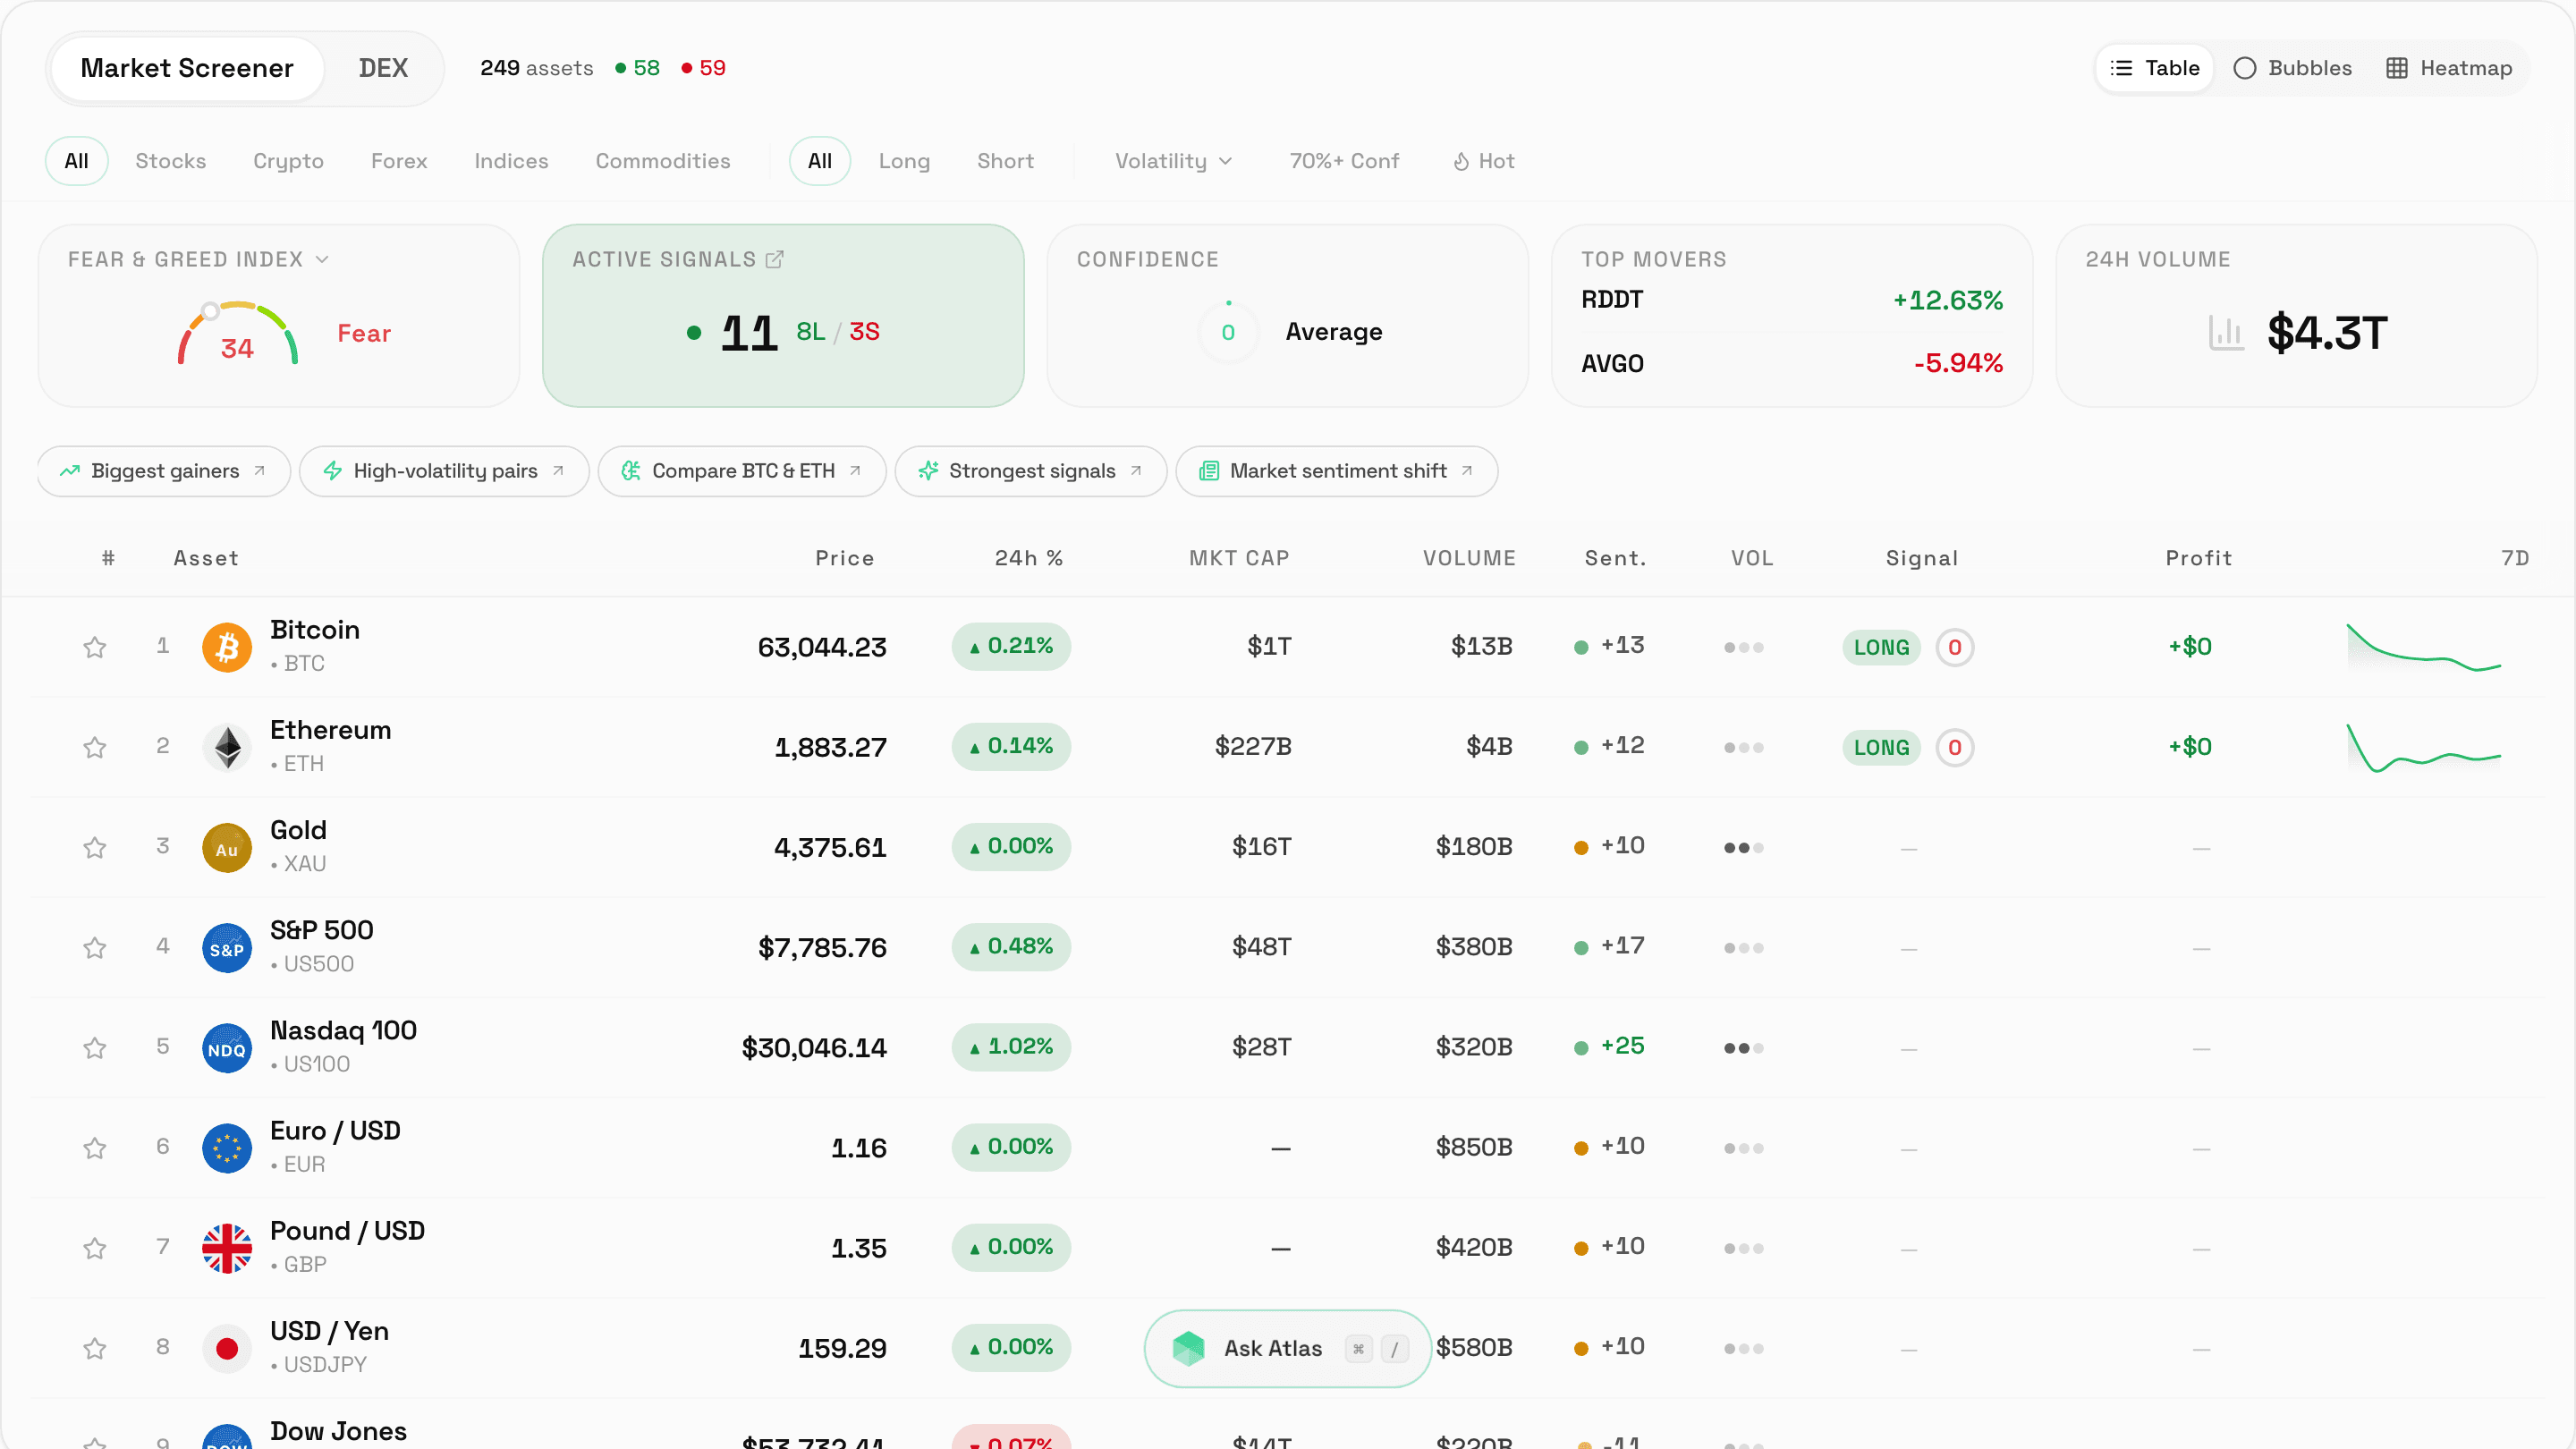
Task: Click the Japan flag icon
Action: tap(227, 1348)
